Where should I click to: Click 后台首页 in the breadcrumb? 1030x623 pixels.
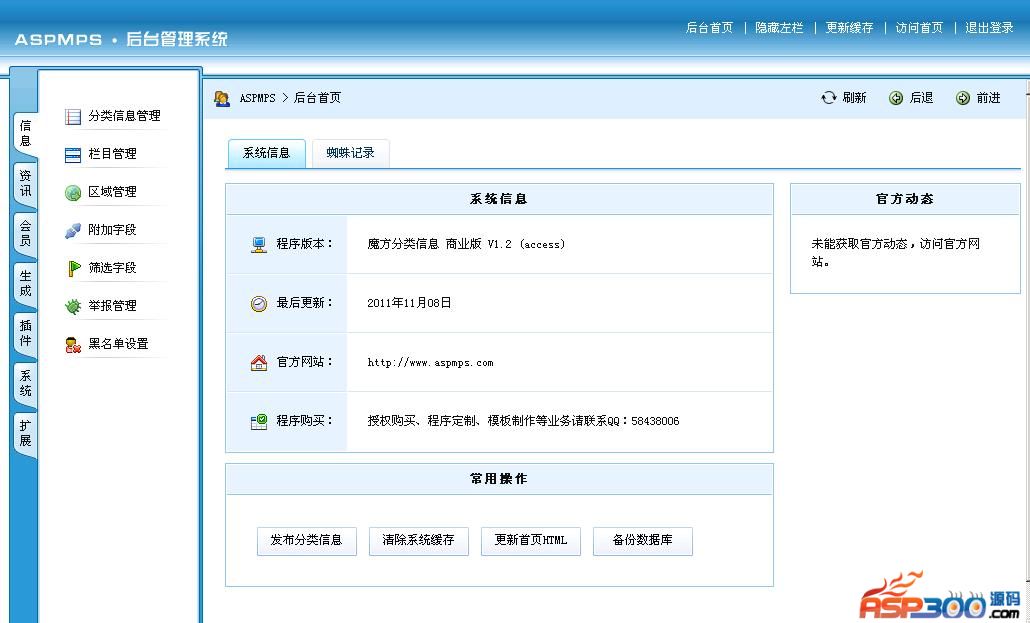pos(317,98)
